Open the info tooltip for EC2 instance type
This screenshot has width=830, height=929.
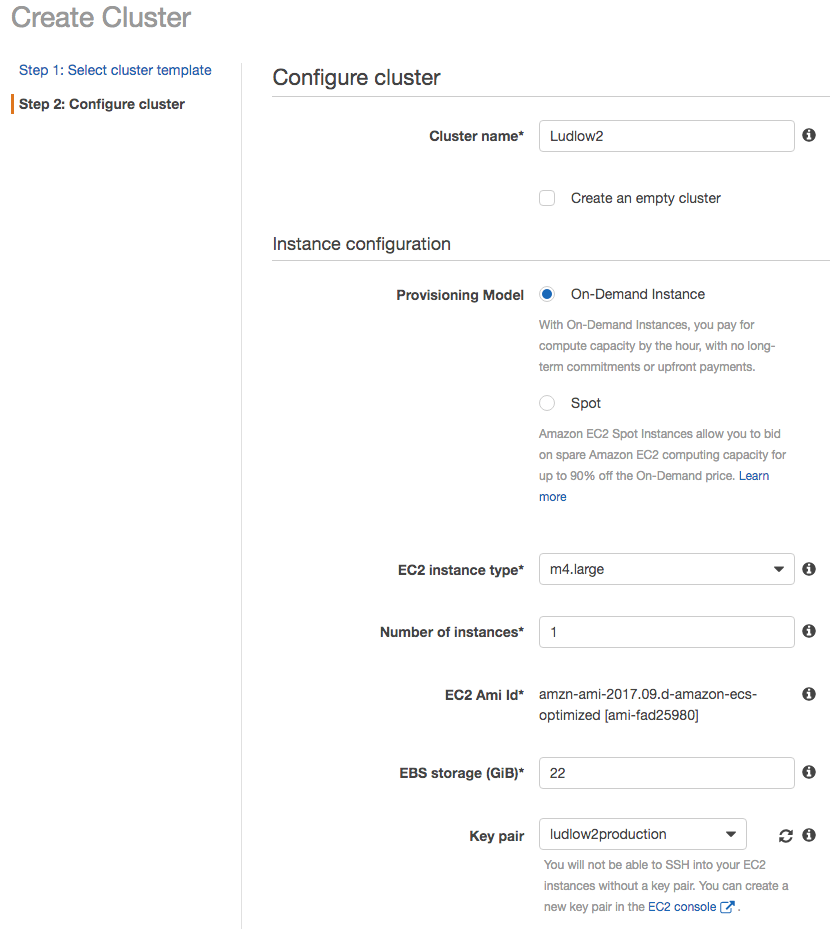click(x=808, y=568)
